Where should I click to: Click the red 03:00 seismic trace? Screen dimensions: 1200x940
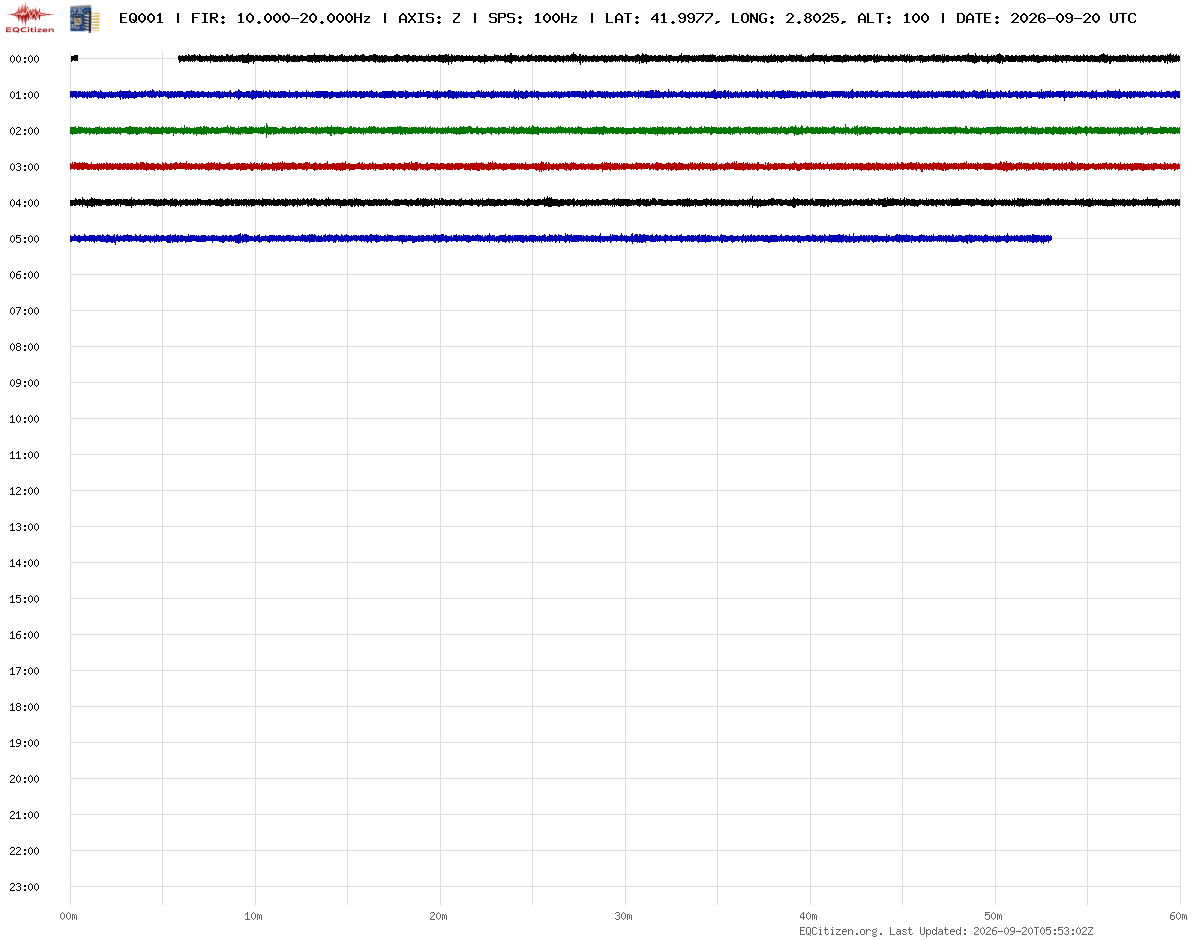tap(625, 166)
